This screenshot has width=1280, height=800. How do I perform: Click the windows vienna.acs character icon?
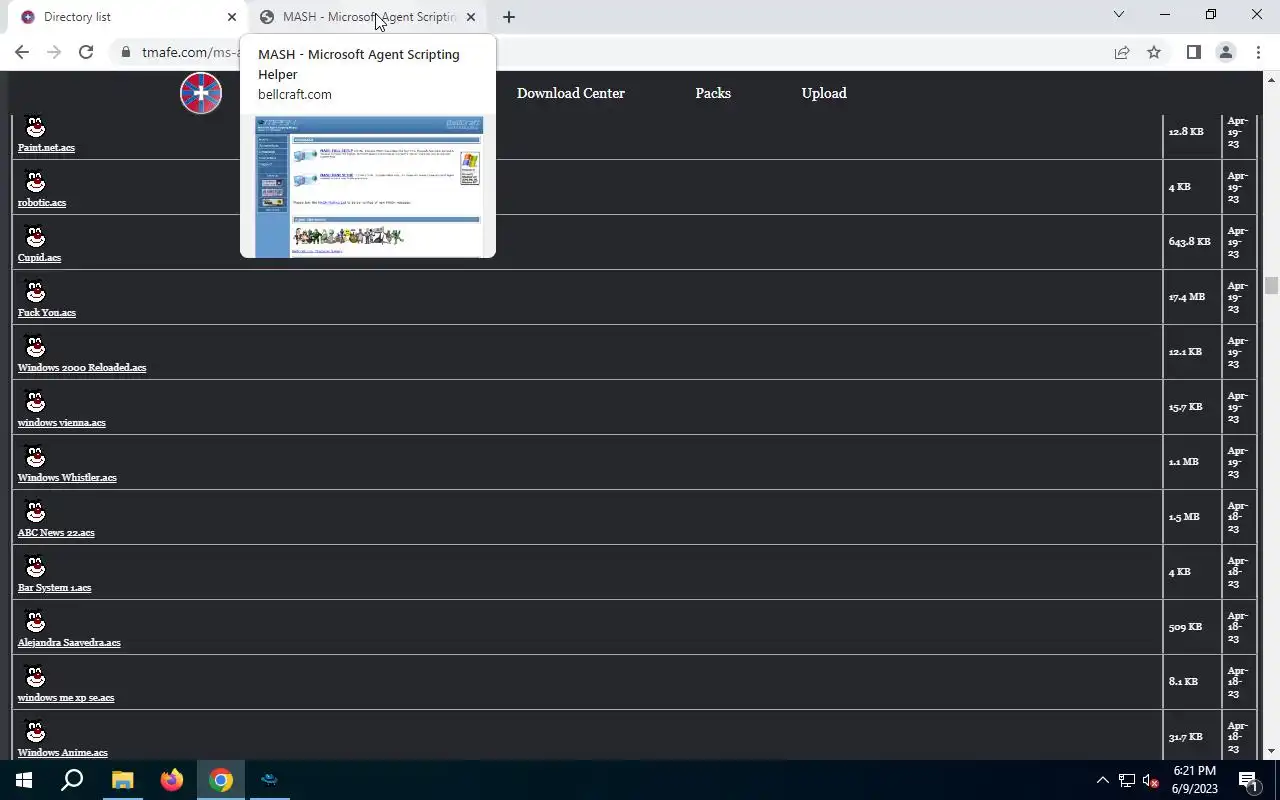coord(35,402)
